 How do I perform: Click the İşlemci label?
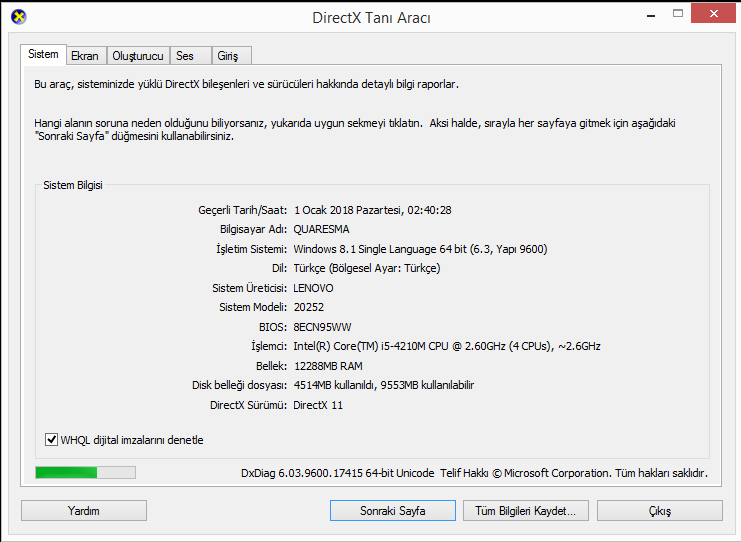[x=269, y=346]
